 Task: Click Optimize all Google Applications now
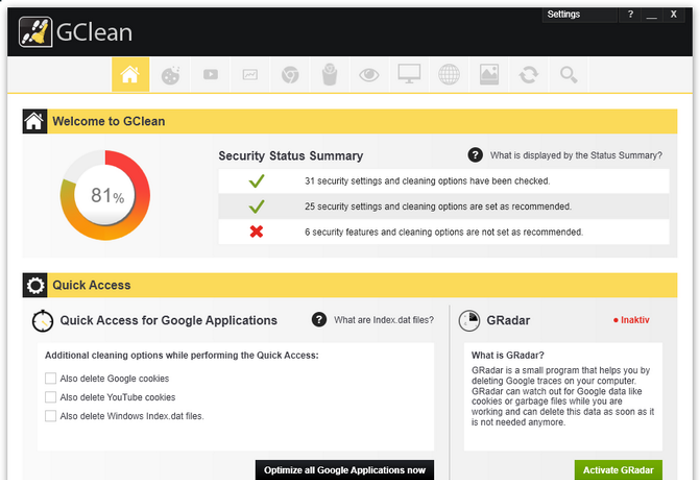(x=345, y=470)
